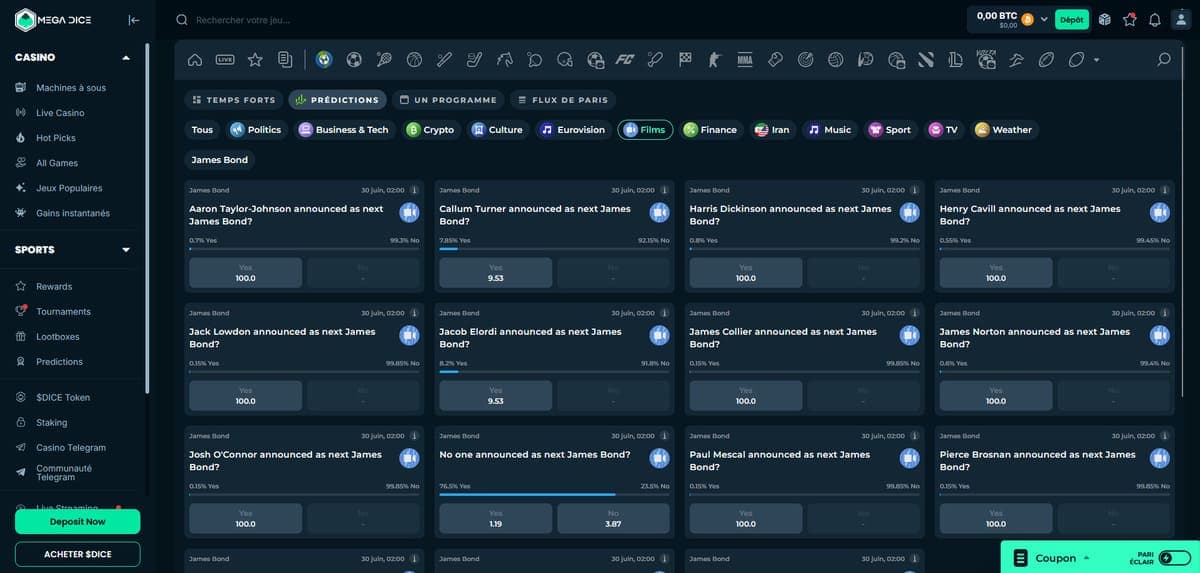The height and width of the screenshot is (573, 1200).
Task: Open Casino Telegram in sidebar
Action: click(70, 448)
